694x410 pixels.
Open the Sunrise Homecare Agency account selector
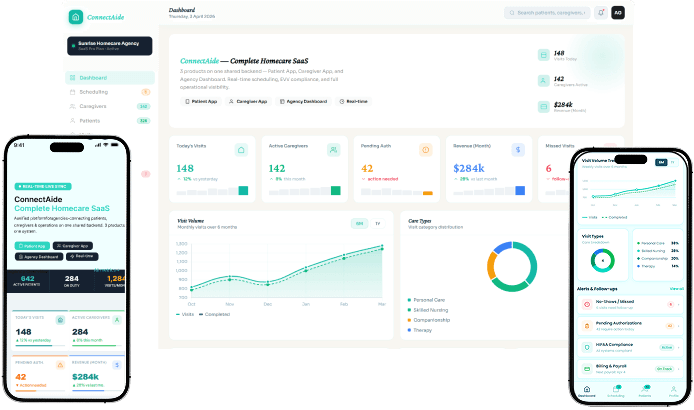pyautogui.click(x=109, y=46)
